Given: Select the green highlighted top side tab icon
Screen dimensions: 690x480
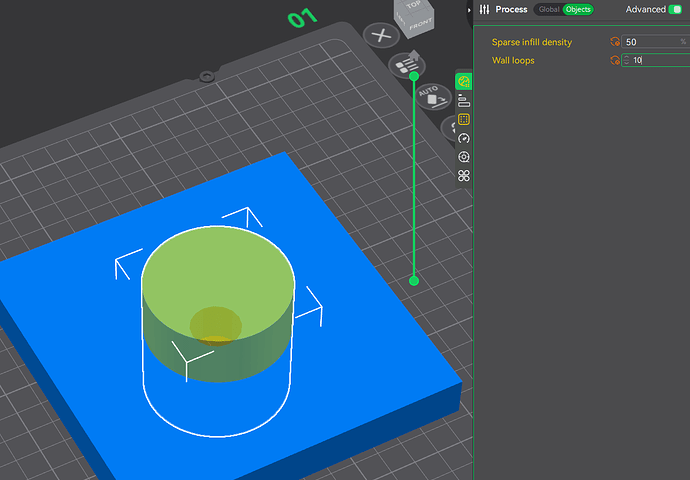Looking at the screenshot, I should pos(464,82).
